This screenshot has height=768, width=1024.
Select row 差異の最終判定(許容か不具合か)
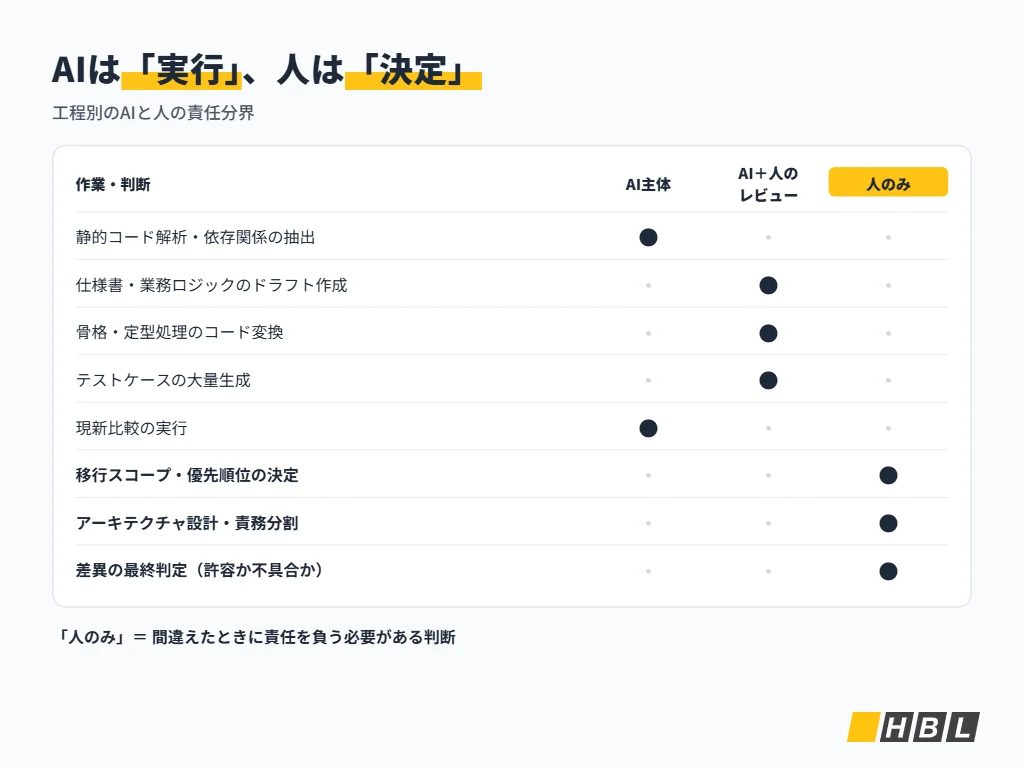(512, 571)
